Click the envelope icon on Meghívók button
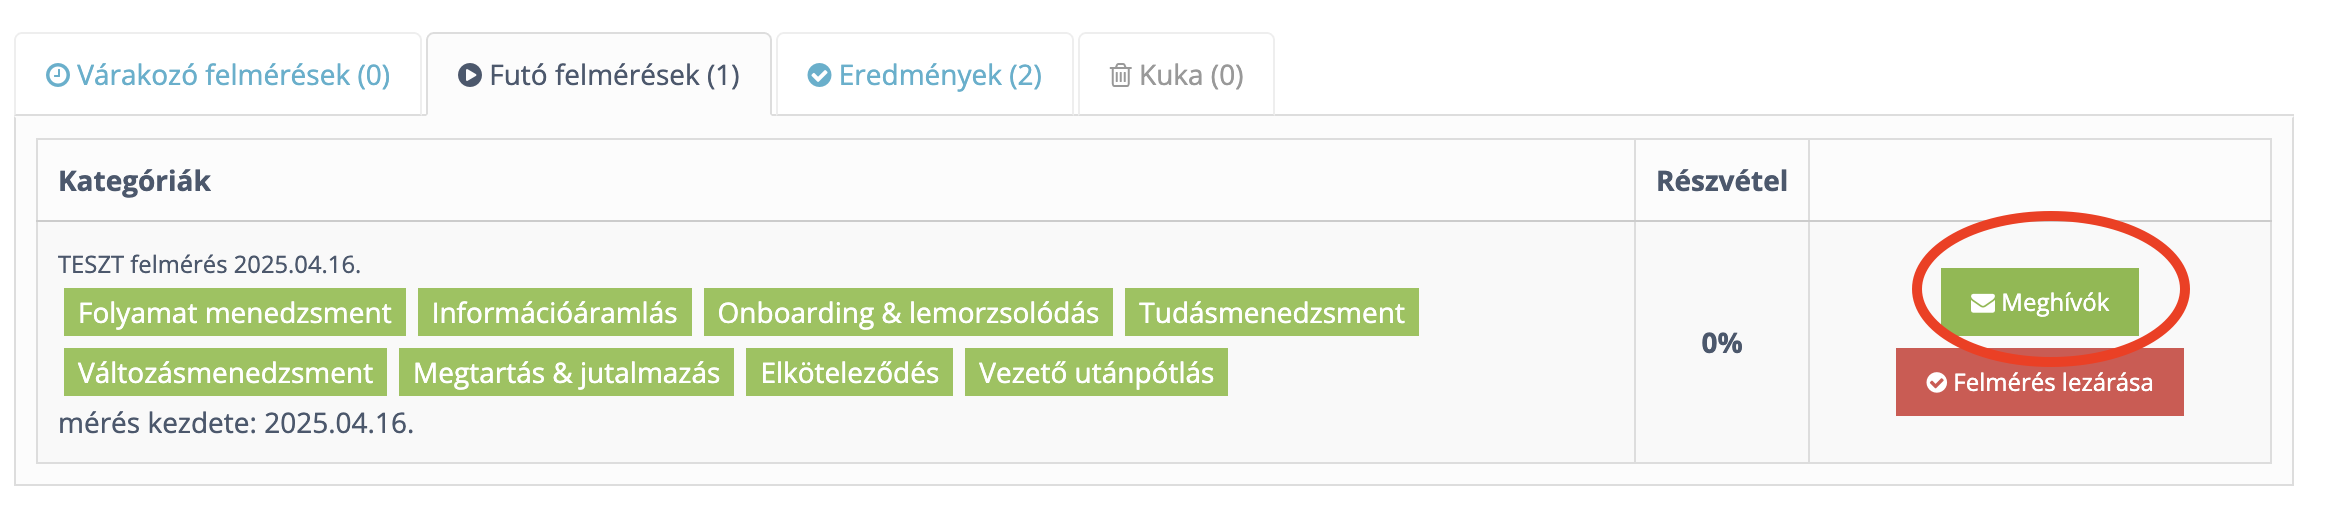This screenshot has width=2336, height=508. pos(1982,303)
